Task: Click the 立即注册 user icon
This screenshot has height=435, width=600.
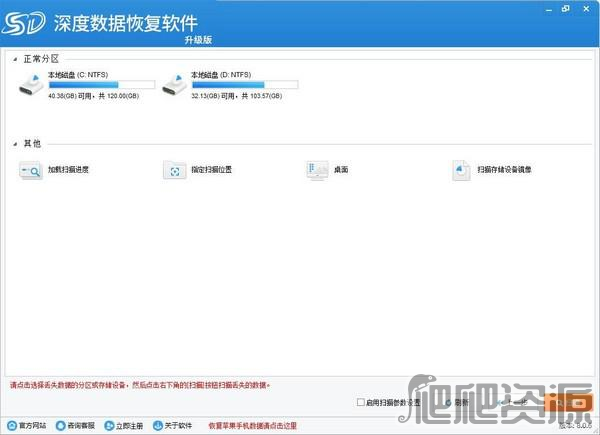Action: point(109,425)
